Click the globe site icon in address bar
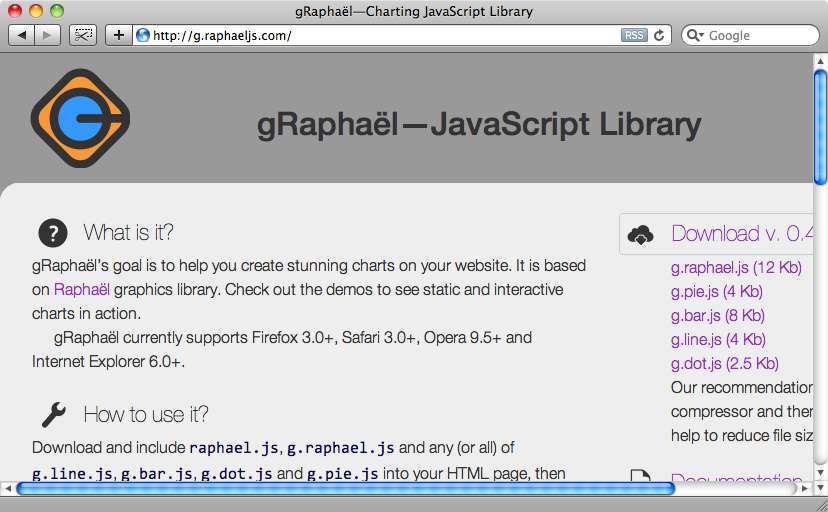 pyautogui.click(x=143, y=35)
